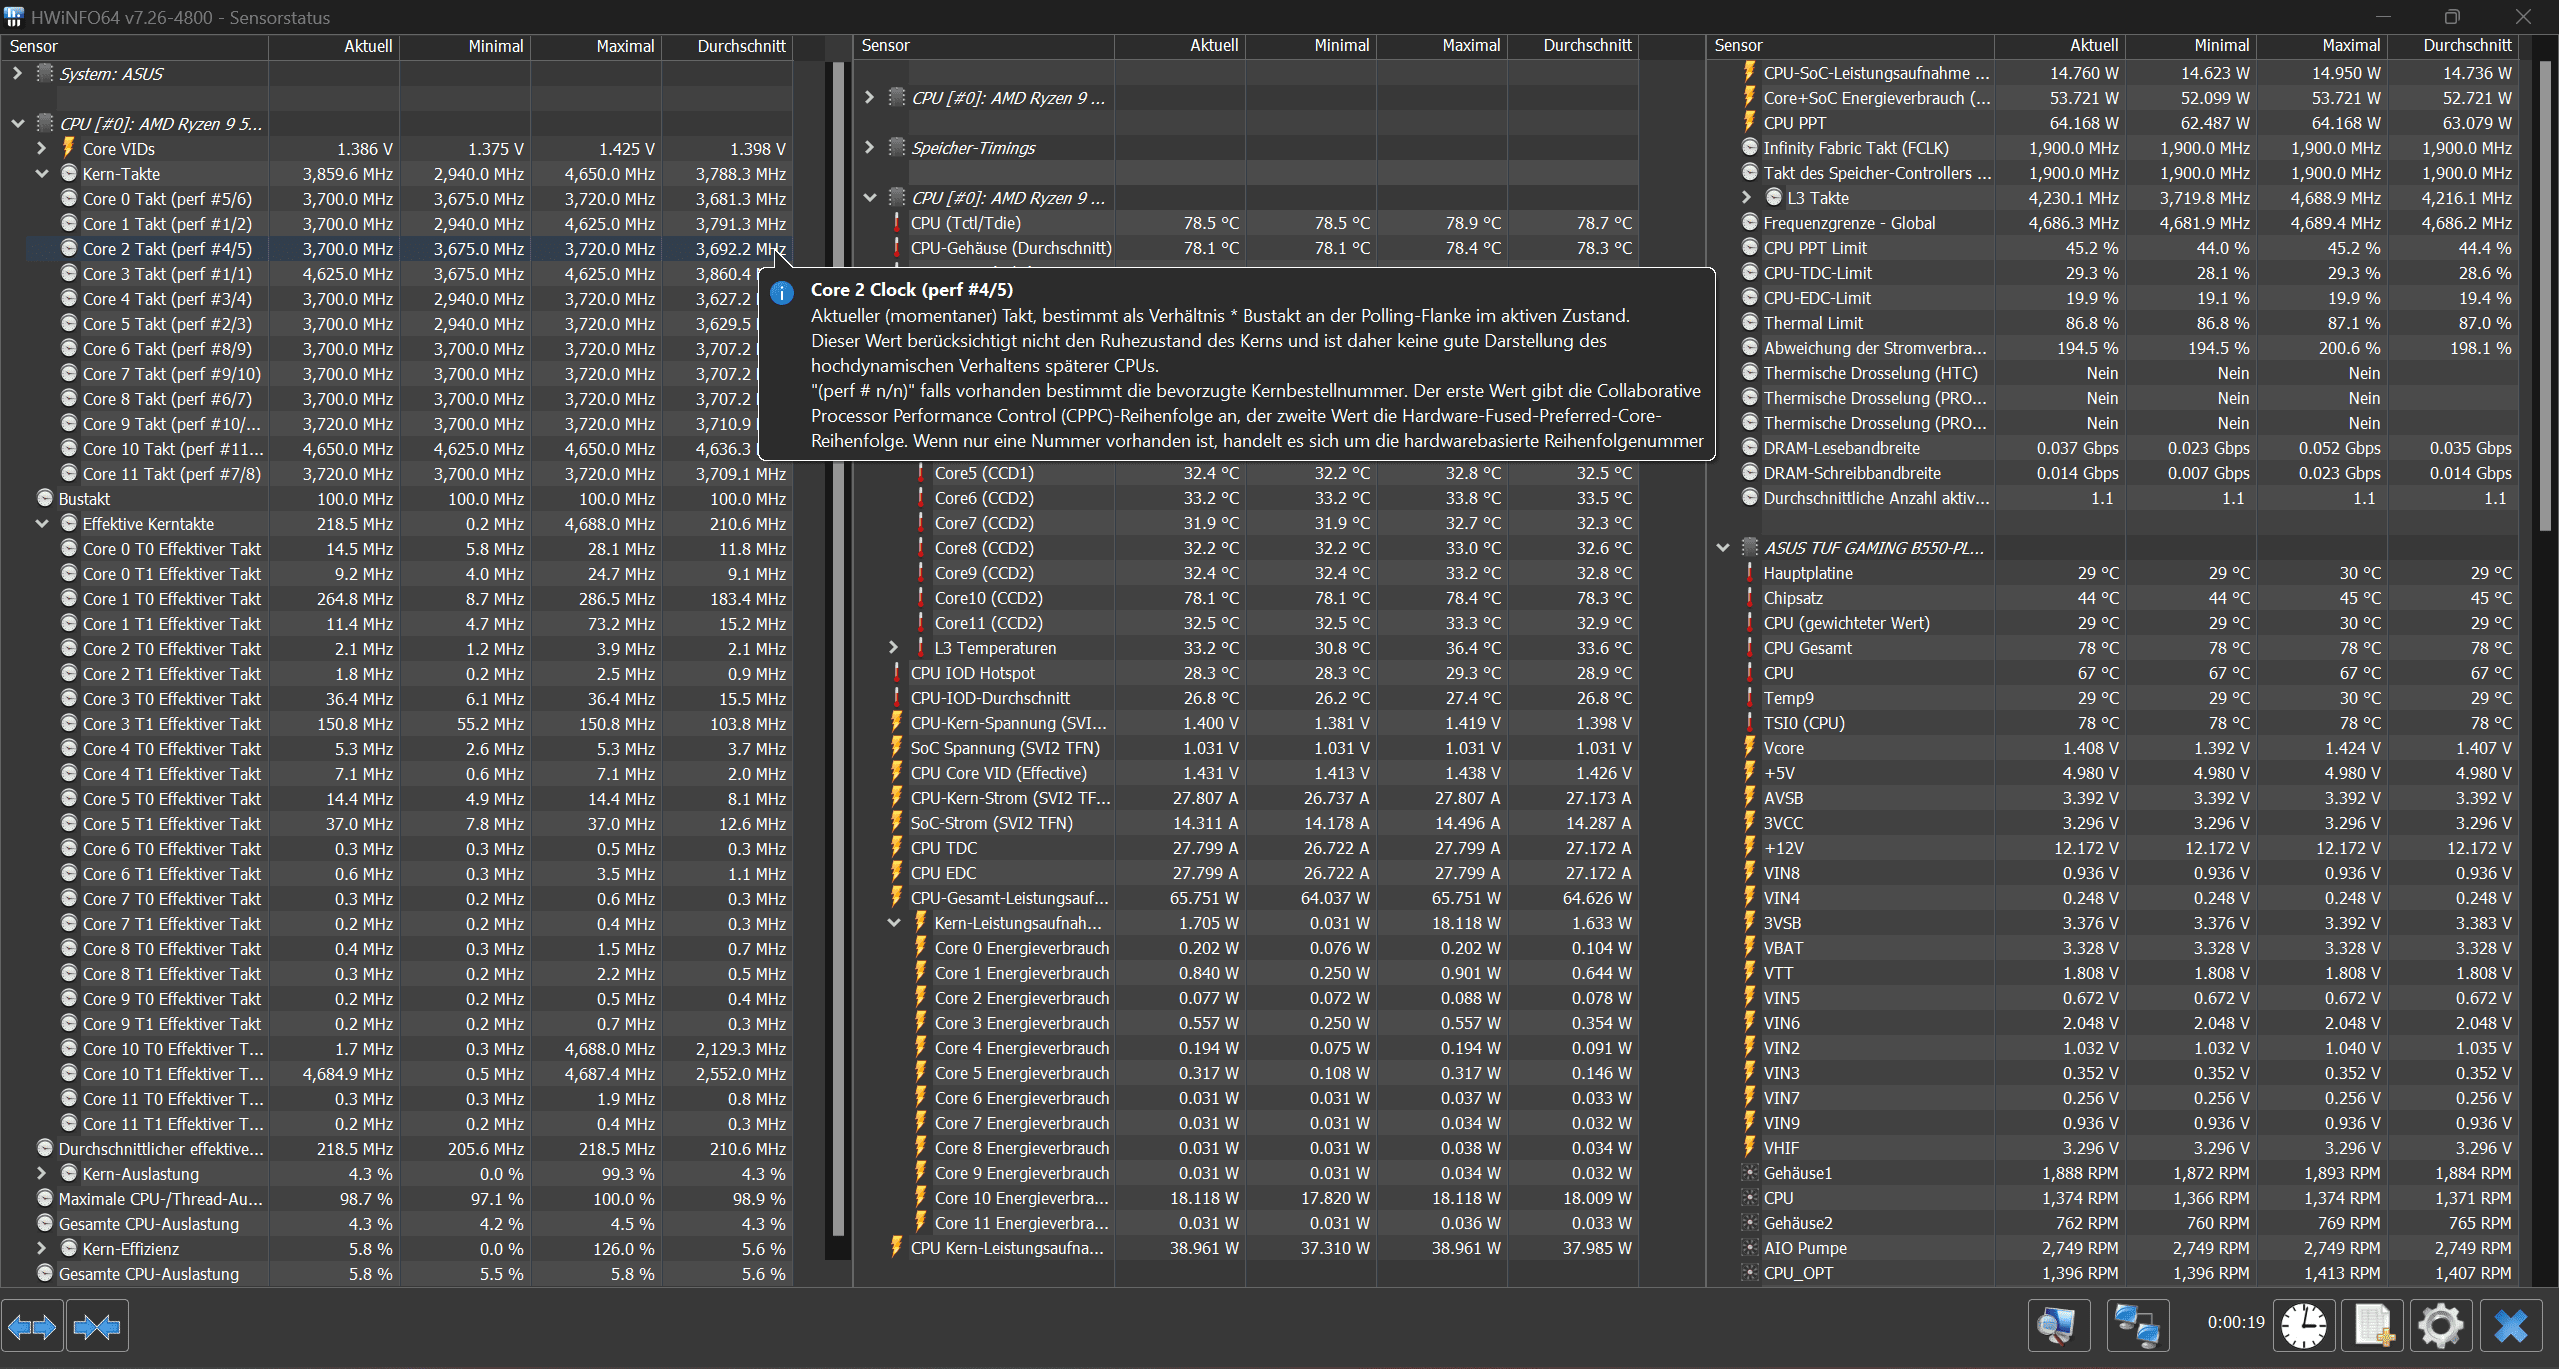Click the chip icon beside System: ASUS

[x=45, y=73]
